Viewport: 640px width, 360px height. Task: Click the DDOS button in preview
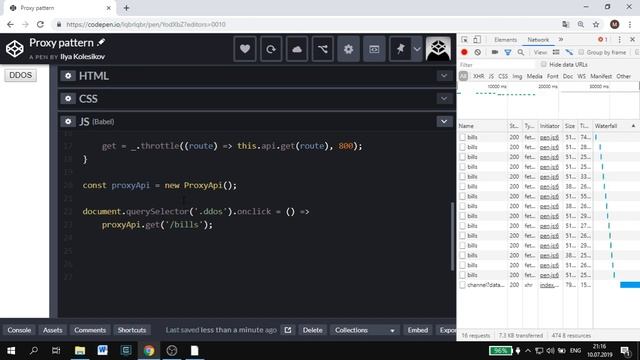tap(20, 76)
